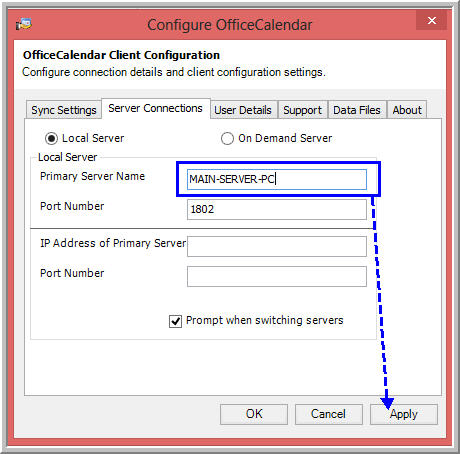This screenshot has width=460, height=454.
Task: Switch to the Sync Settings tab
Action: (x=64, y=110)
